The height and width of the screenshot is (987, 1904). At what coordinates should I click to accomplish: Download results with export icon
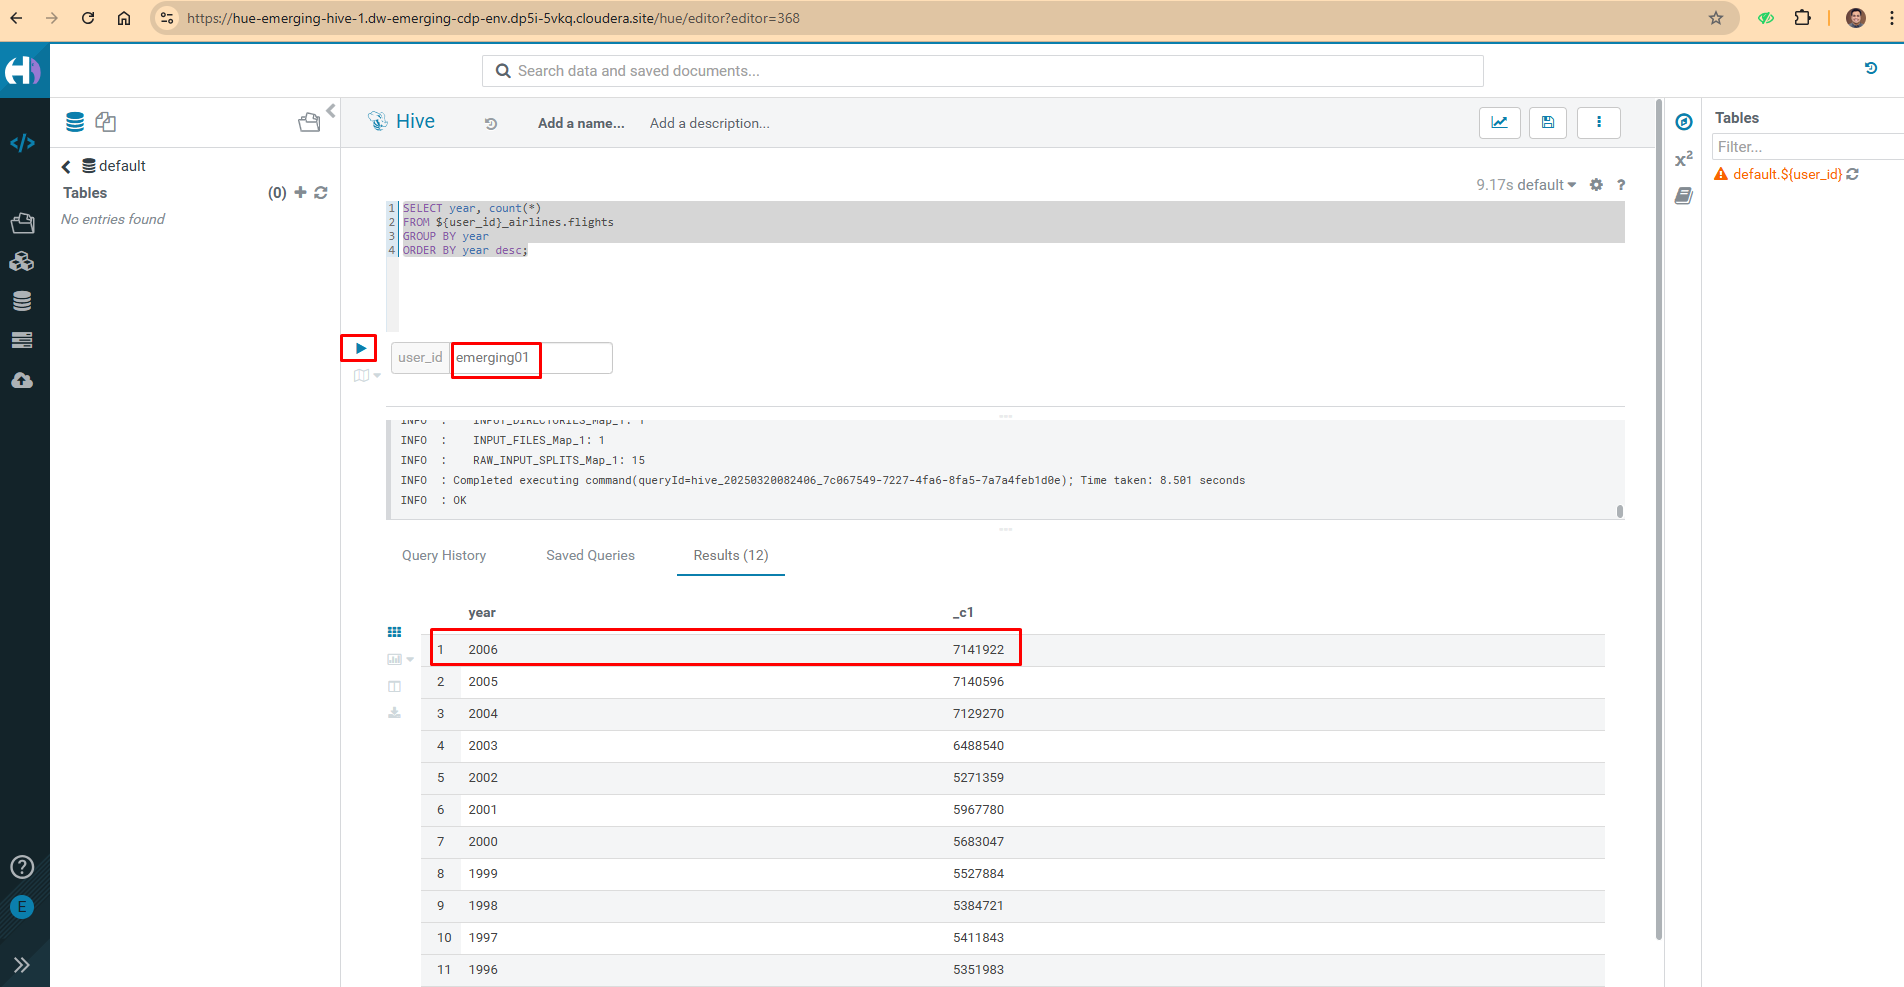(395, 713)
